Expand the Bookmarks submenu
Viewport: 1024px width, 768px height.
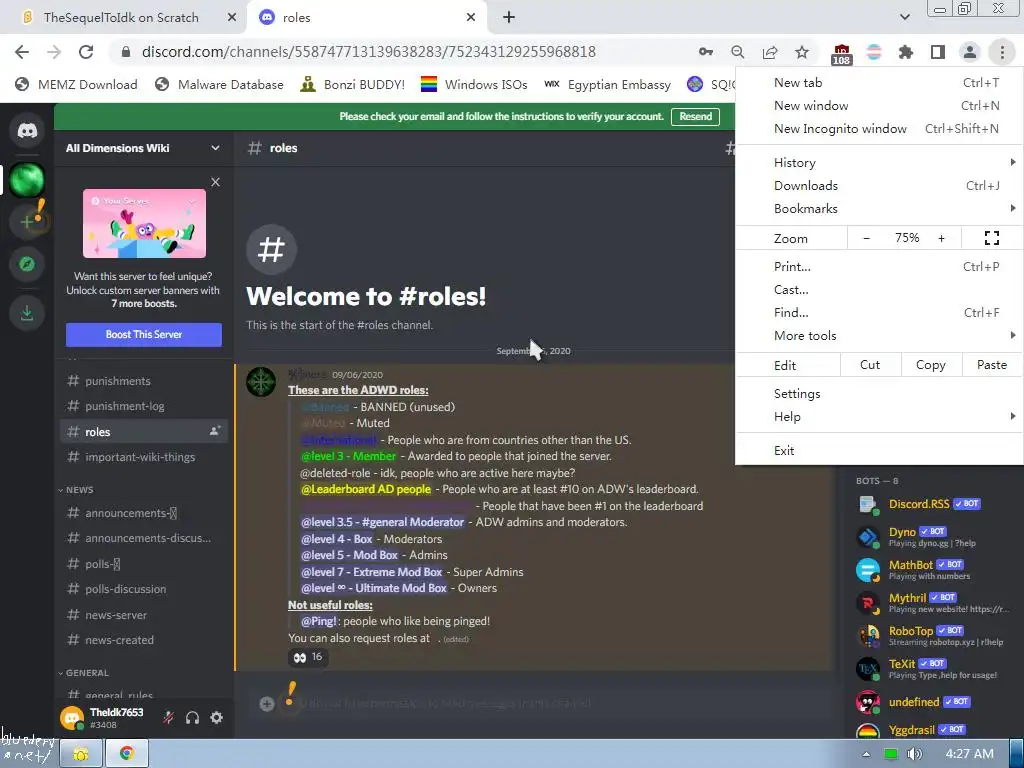[x=879, y=208]
